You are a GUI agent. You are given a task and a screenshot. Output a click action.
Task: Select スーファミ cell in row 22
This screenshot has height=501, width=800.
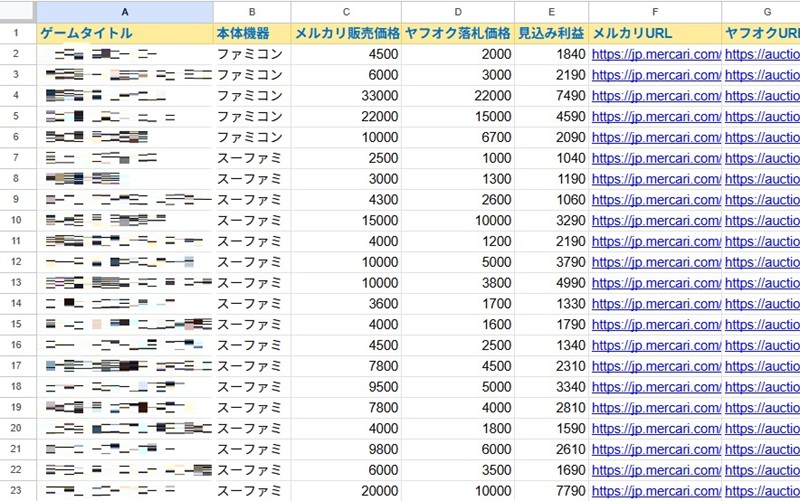tap(252, 470)
